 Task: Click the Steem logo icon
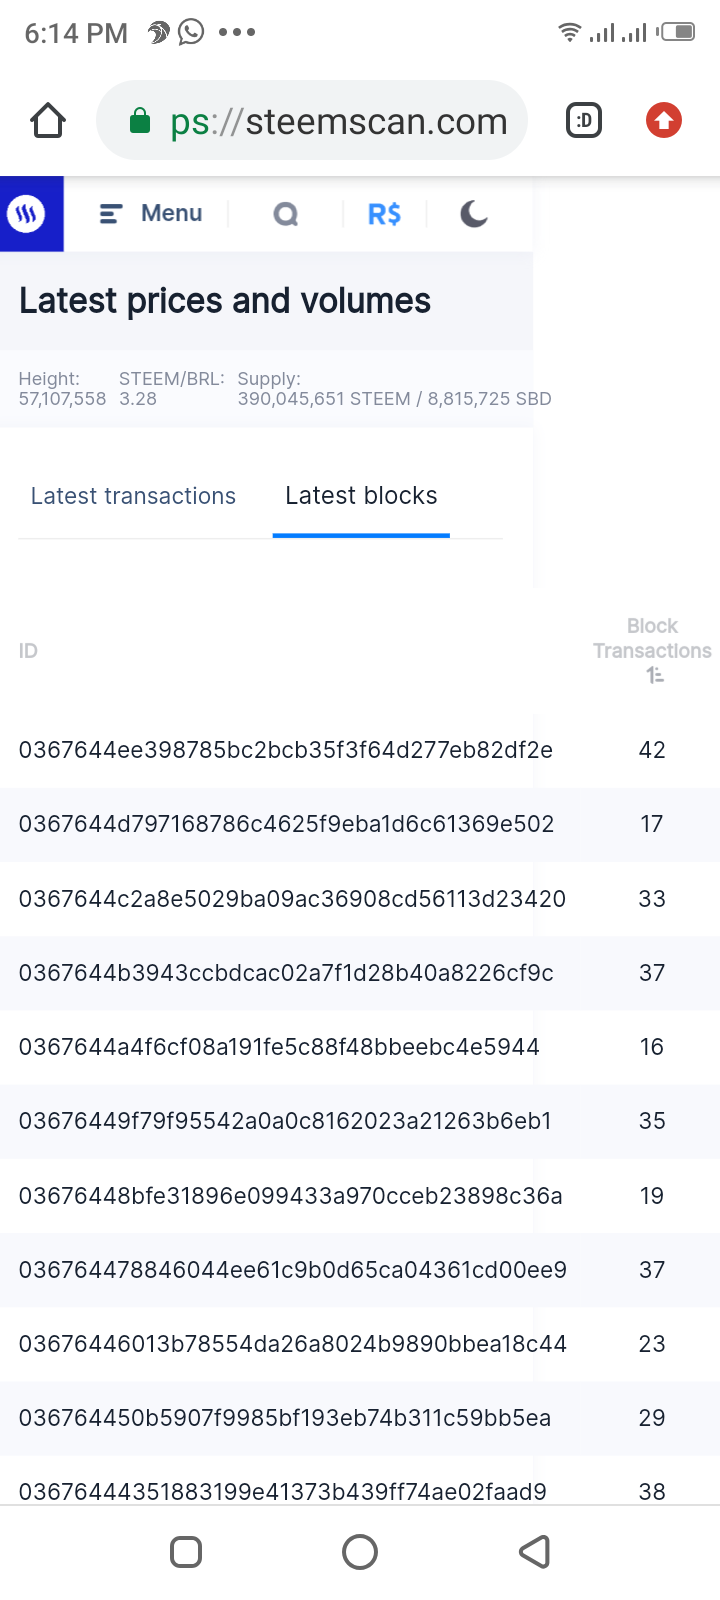click(x=27, y=214)
